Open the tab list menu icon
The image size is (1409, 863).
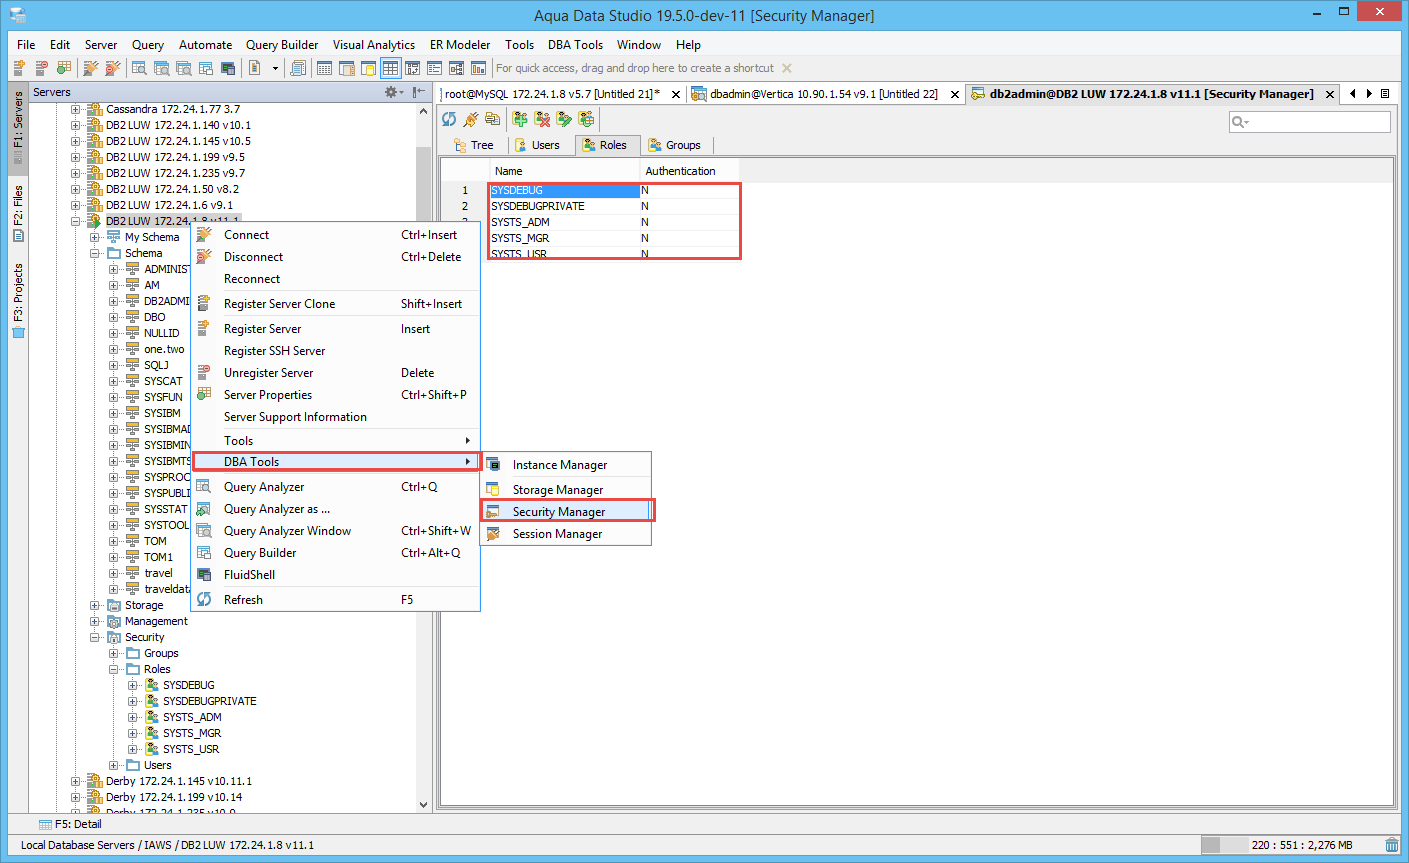pos(1385,93)
